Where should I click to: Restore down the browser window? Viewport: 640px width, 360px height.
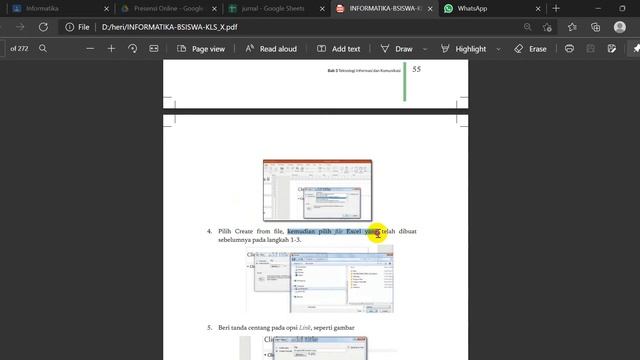(x=622, y=8)
